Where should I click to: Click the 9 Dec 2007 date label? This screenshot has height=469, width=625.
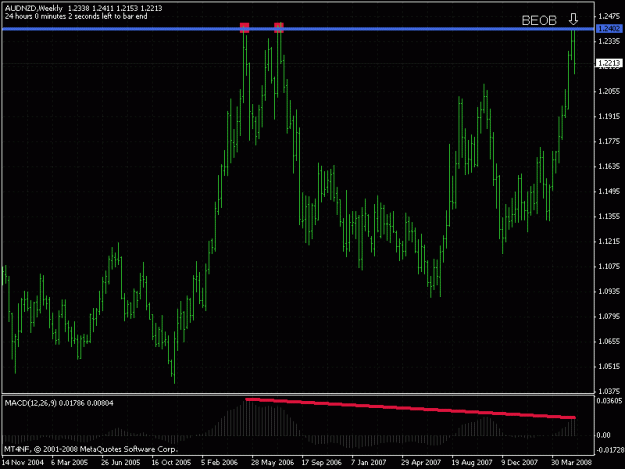click(x=519, y=462)
